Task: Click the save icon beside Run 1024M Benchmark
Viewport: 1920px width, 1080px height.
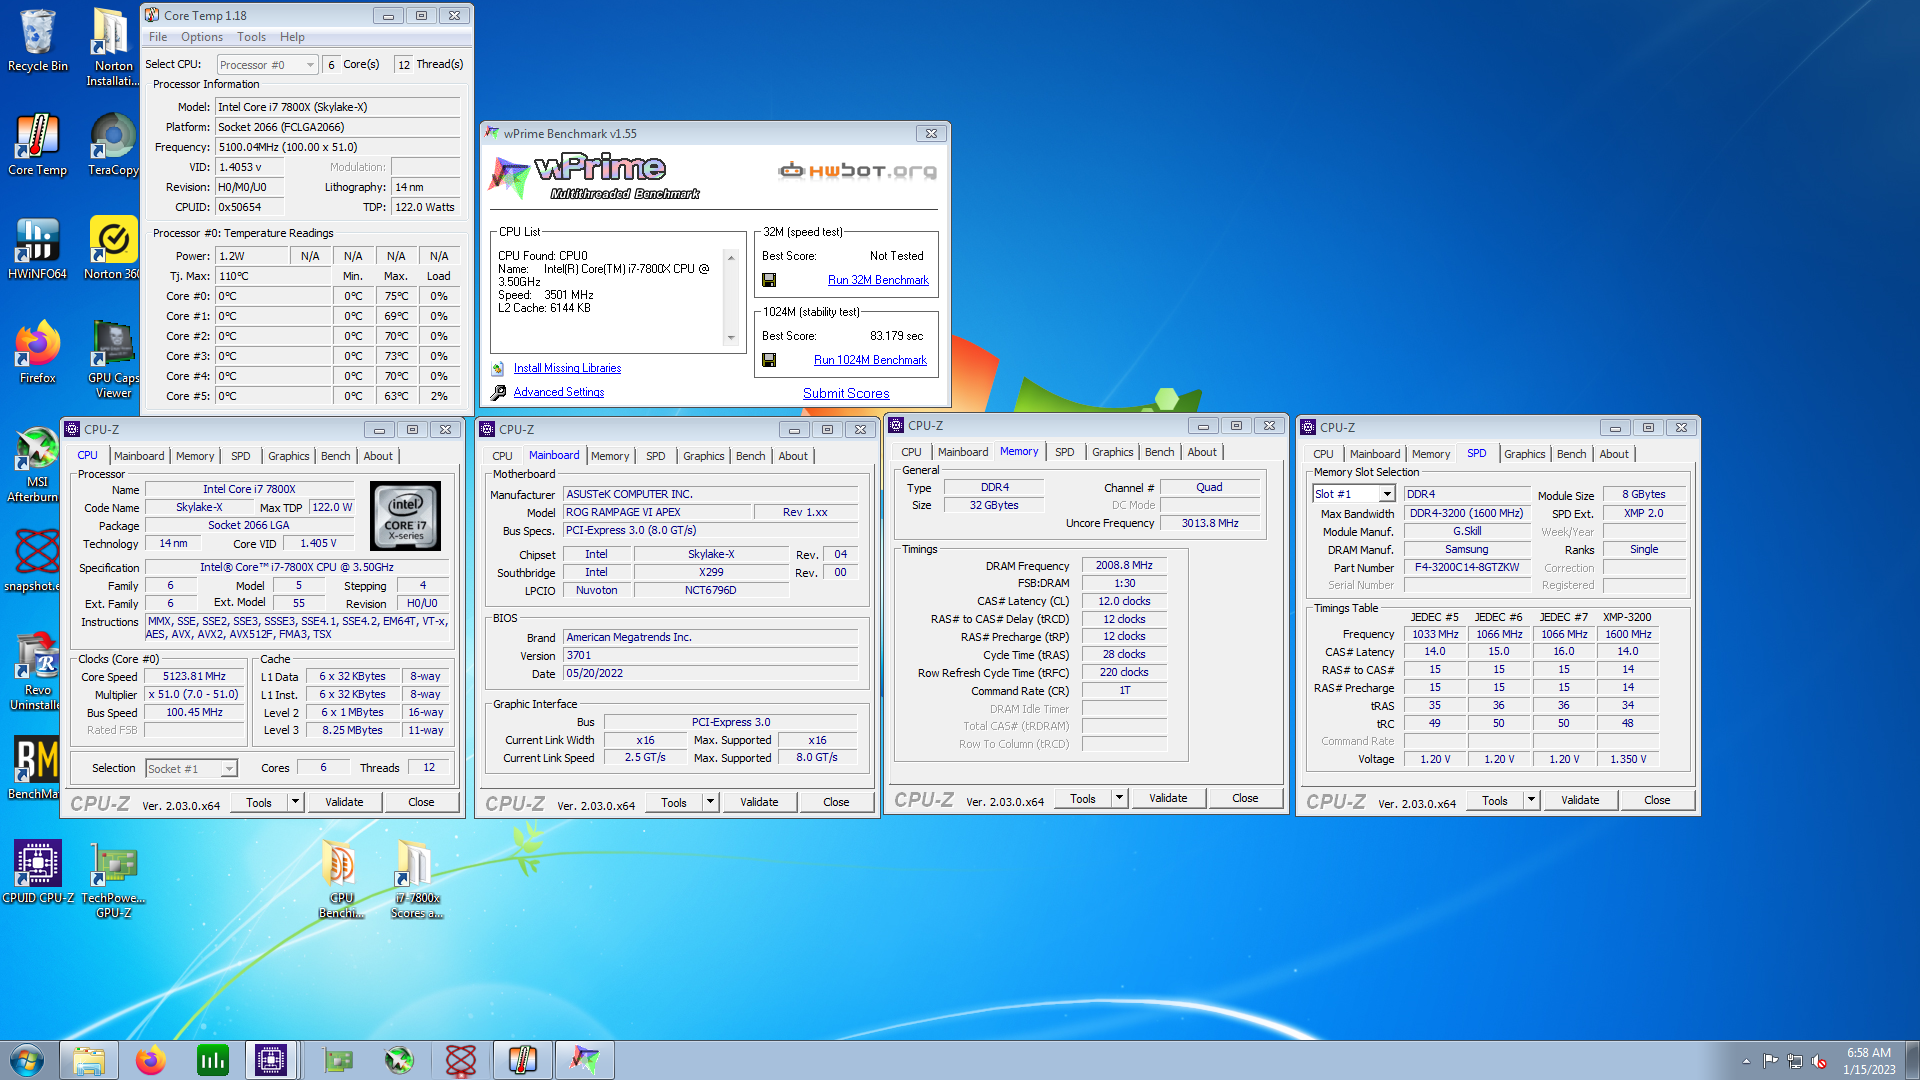Action: (769, 360)
